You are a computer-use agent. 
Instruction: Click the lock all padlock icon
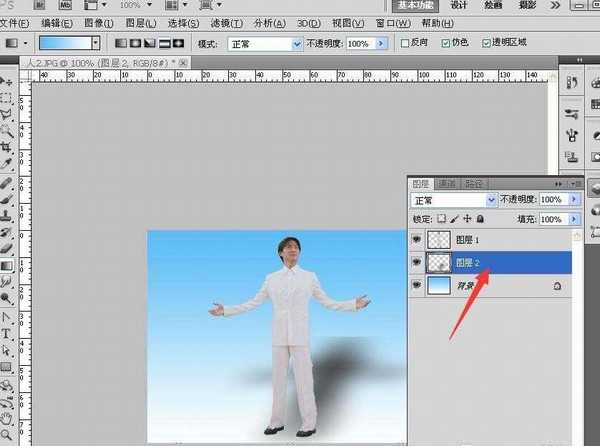(480, 218)
